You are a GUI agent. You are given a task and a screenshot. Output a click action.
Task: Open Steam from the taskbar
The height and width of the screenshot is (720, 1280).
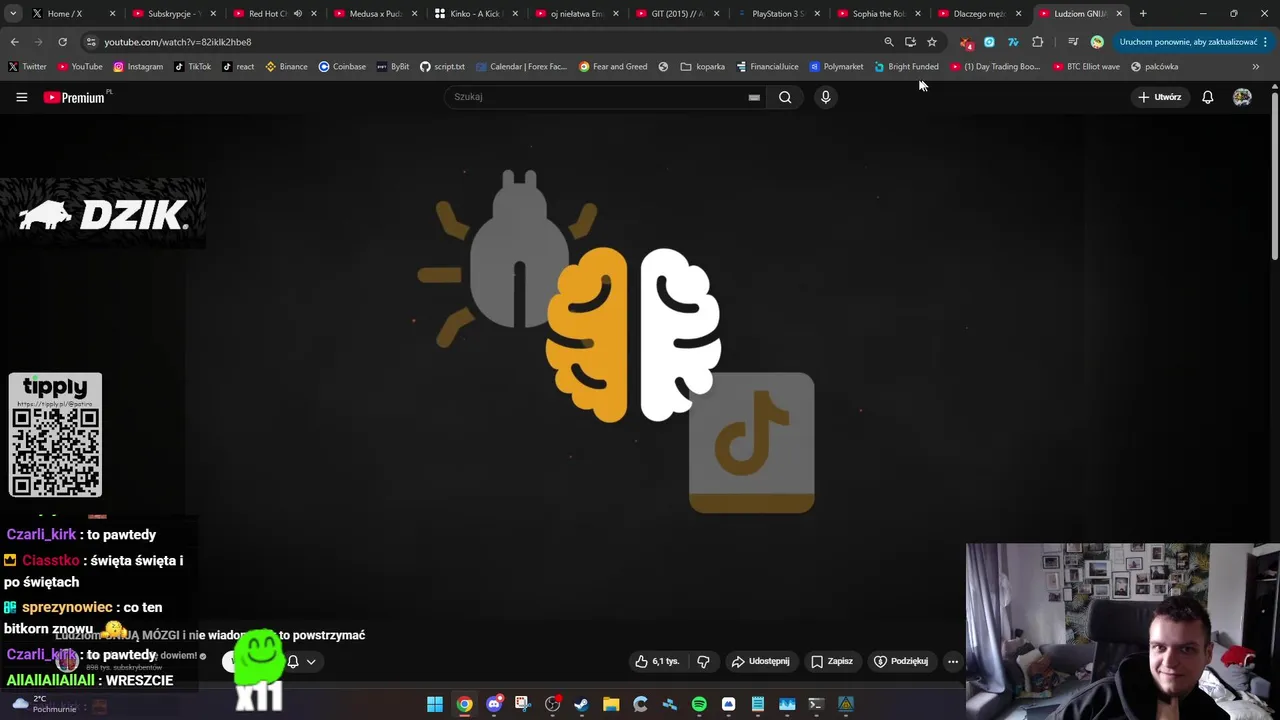click(581, 704)
